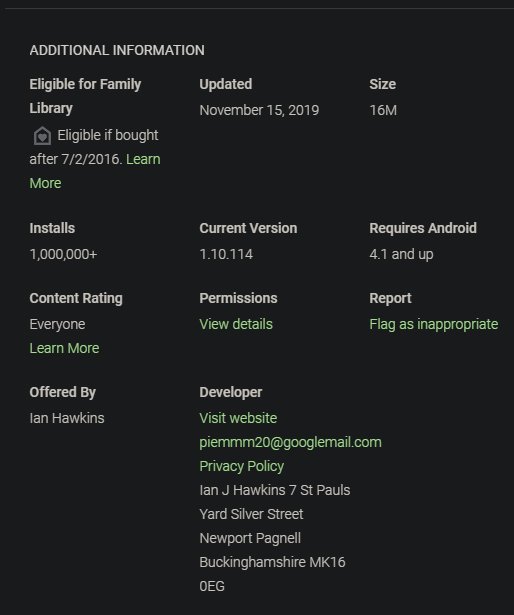Viewport: 514px width, 615px height.
Task: Click the 4.1 and up Android requirement
Action: (401, 254)
